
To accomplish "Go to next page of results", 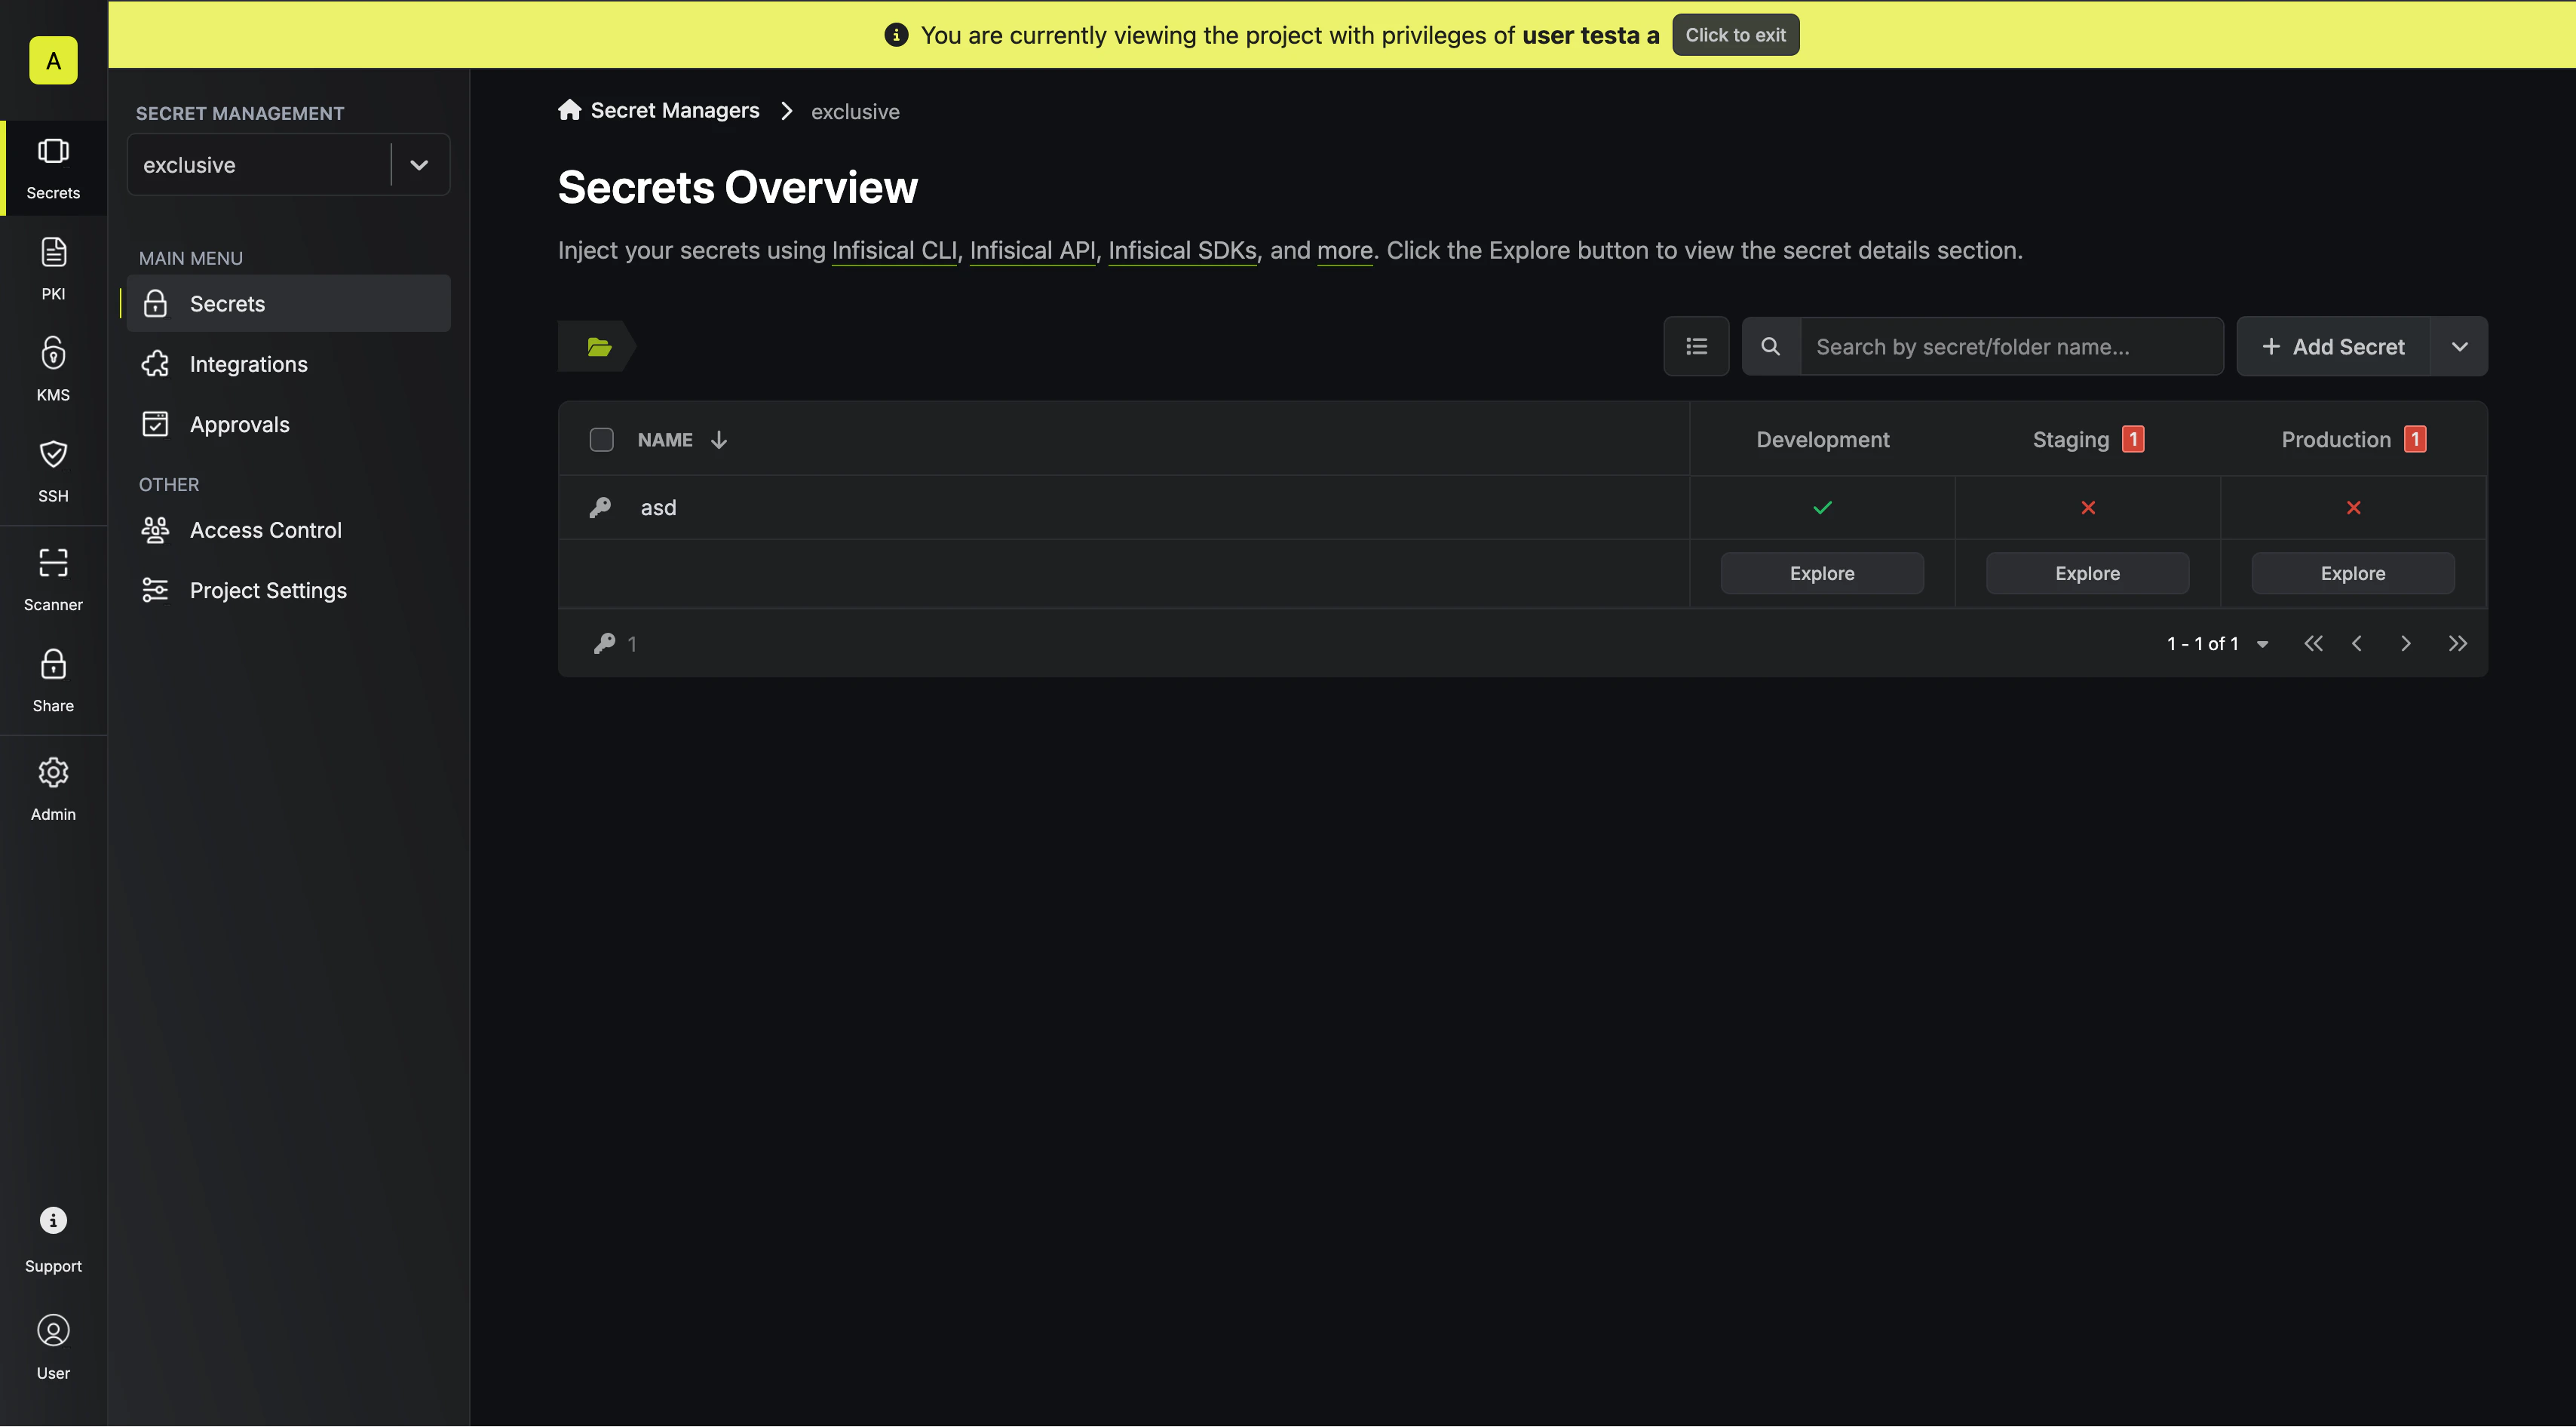I will [x=2405, y=644].
